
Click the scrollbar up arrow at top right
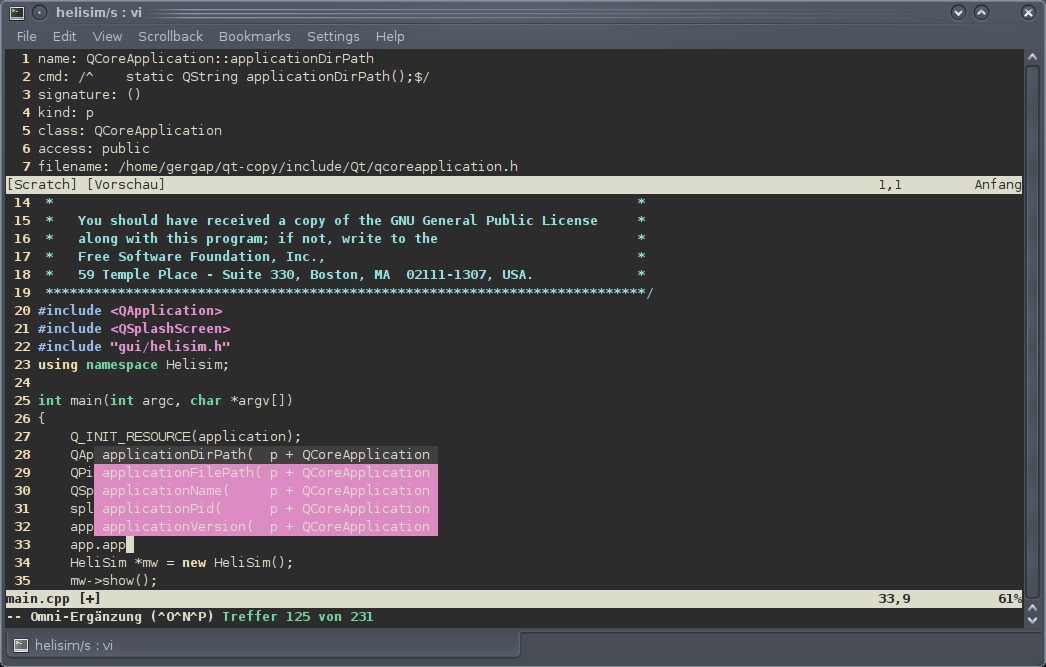(1033, 57)
